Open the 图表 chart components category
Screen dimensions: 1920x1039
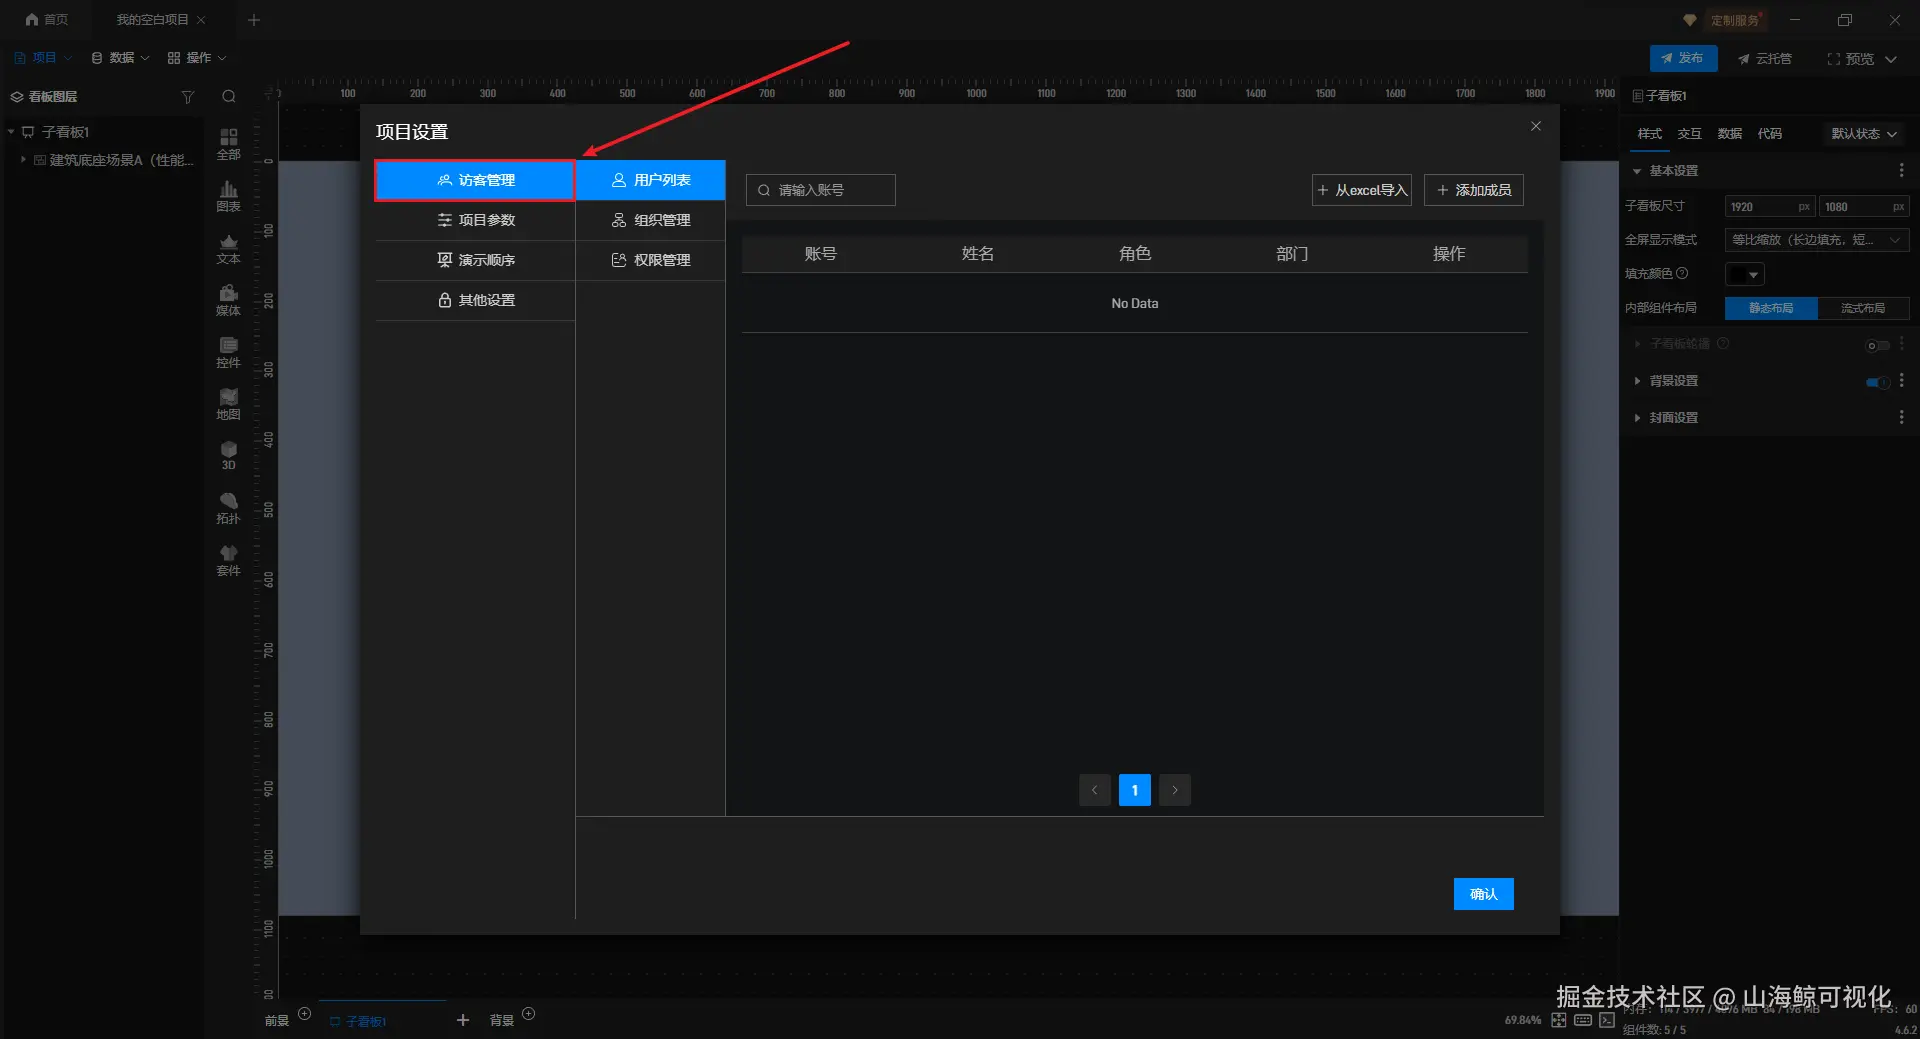229,195
